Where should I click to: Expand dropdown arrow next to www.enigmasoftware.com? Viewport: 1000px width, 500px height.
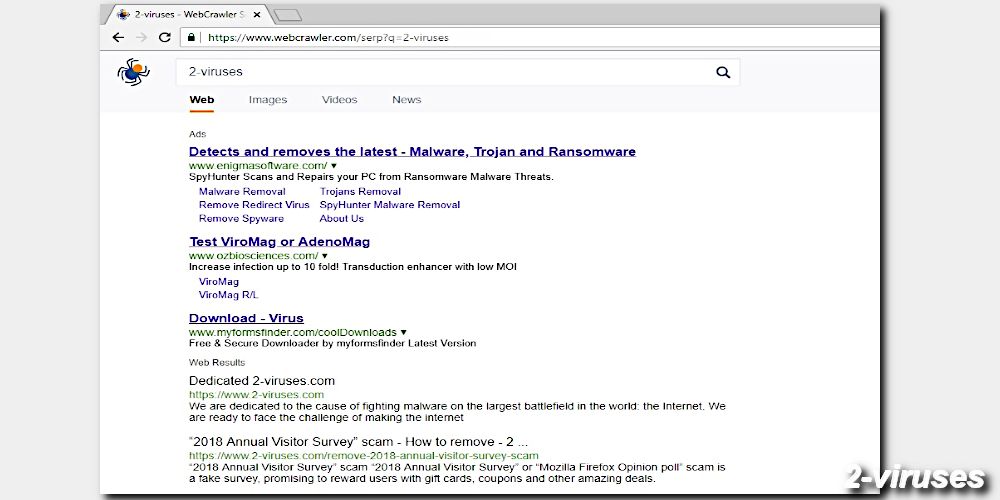[334, 165]
